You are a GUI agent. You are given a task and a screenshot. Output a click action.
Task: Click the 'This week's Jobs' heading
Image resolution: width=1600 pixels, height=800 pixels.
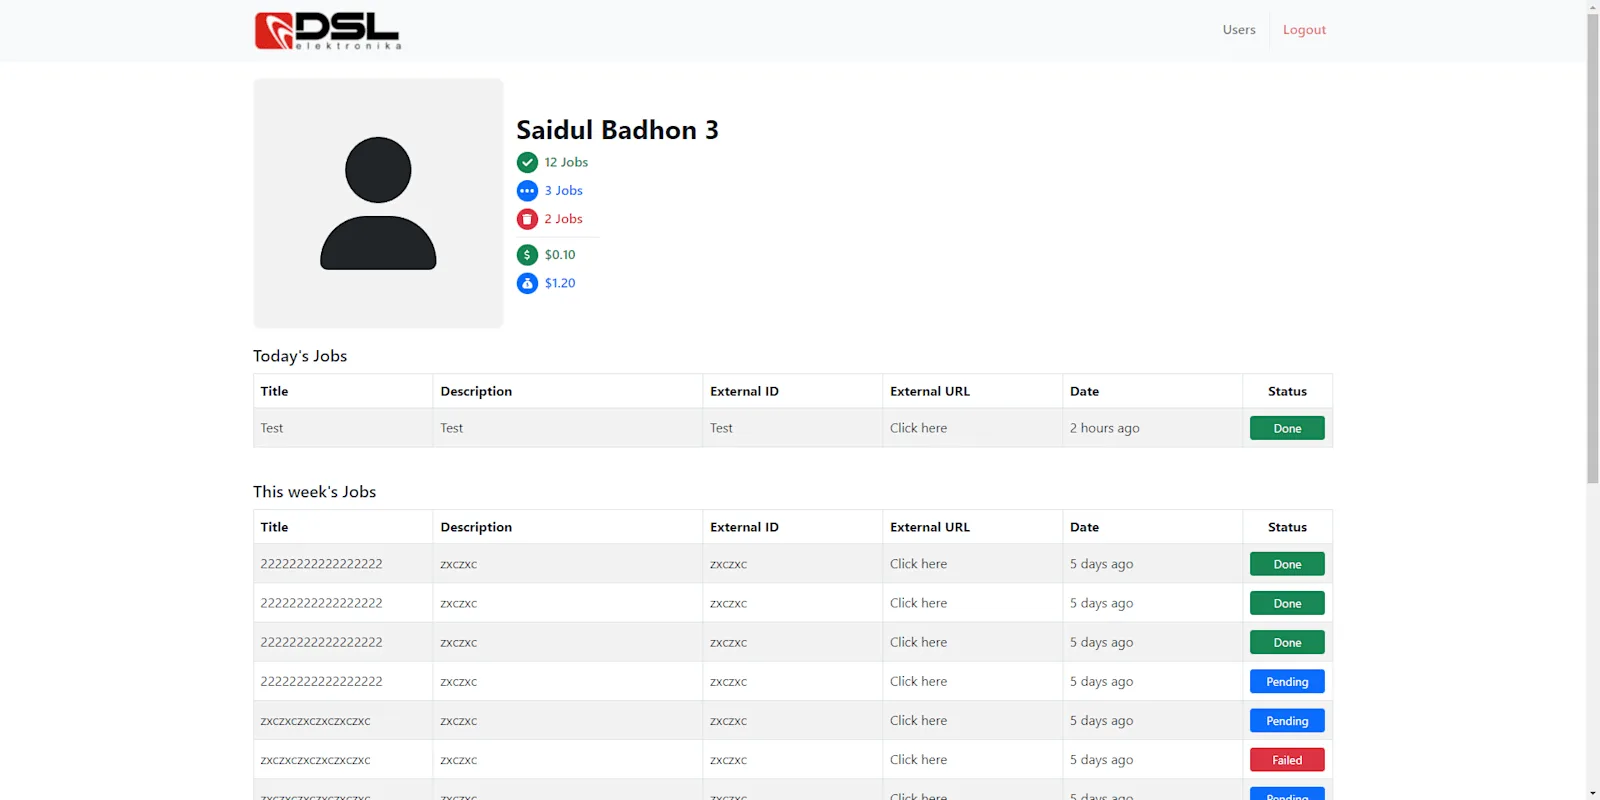[x=314, y=492]
